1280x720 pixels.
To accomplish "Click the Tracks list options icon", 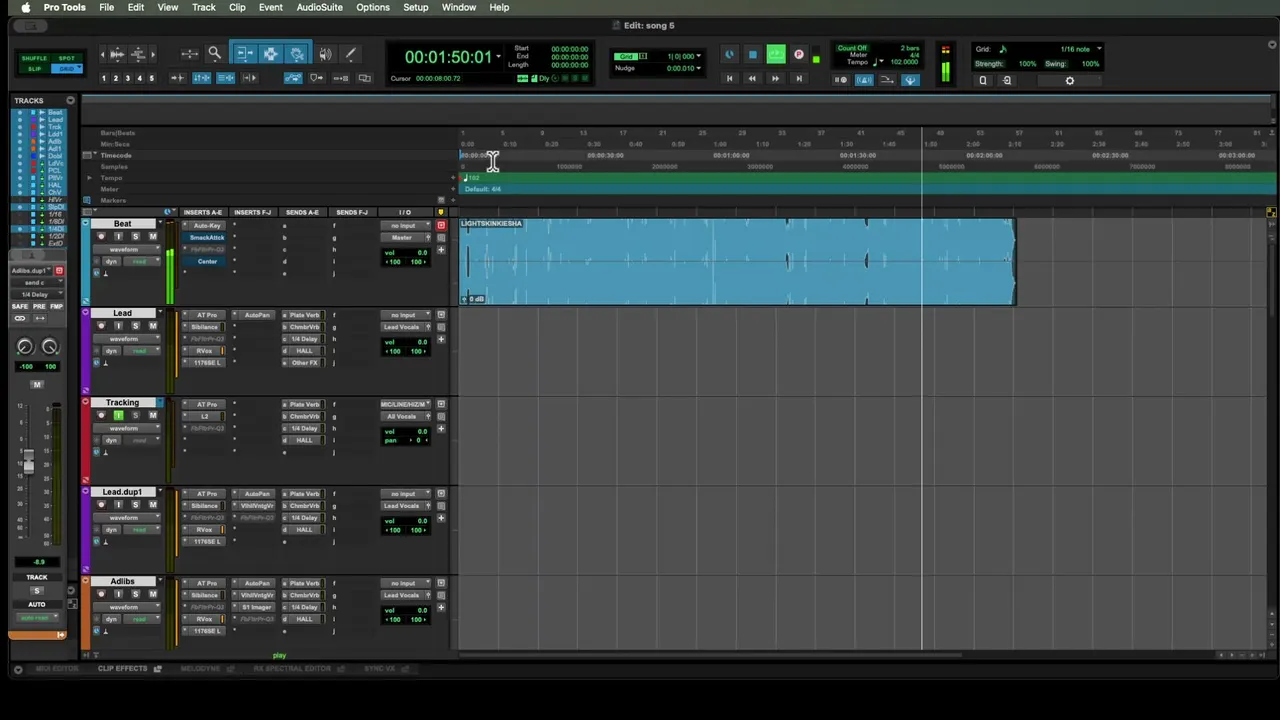I will click(x=70, y=100).
